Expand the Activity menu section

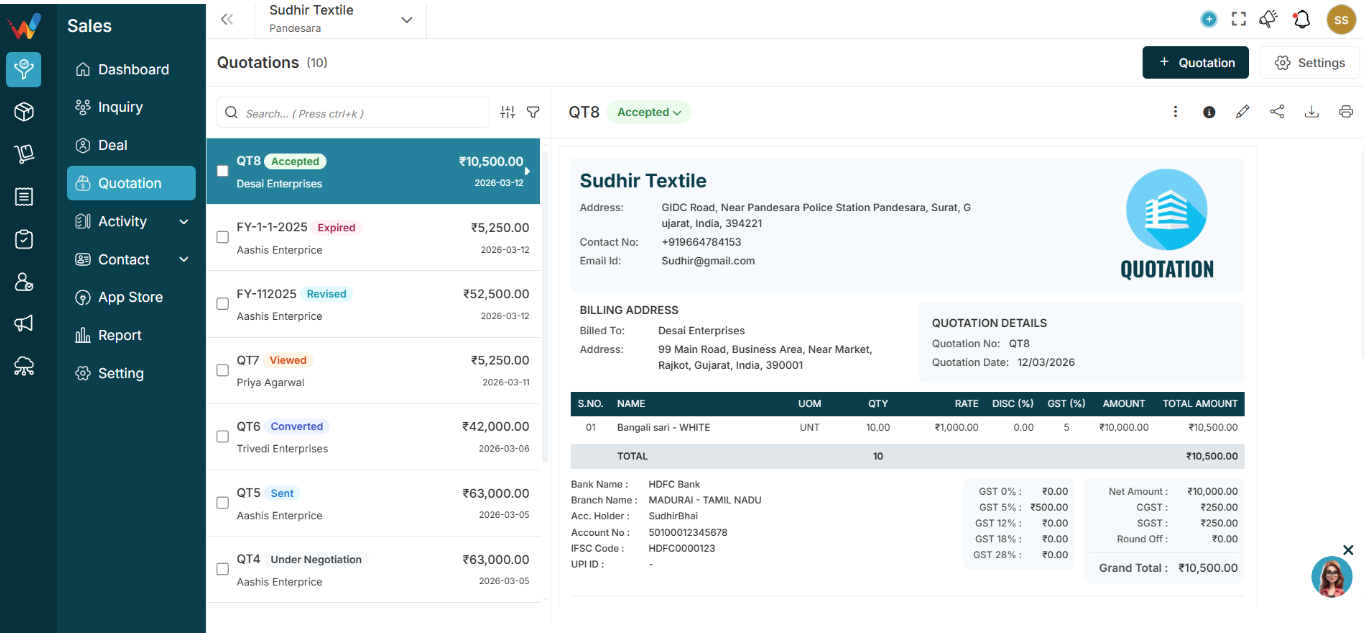pyautogui.click(x=131, y=221)
